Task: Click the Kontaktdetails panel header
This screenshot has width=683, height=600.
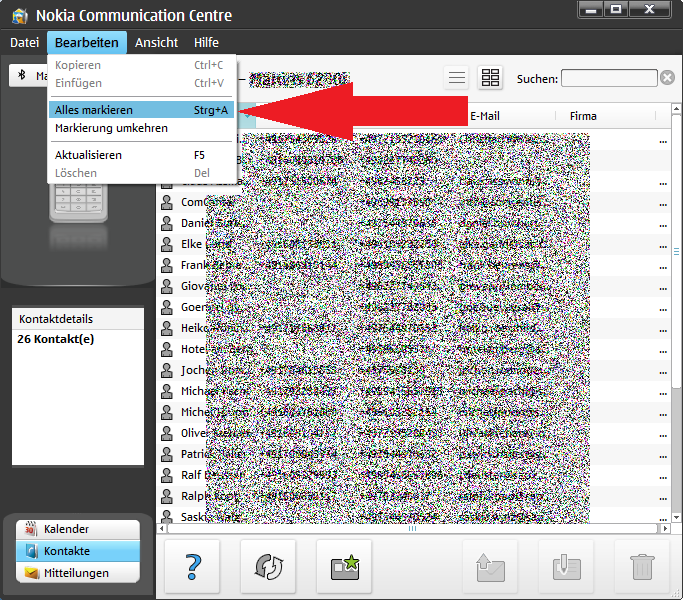Action: click(78, 319)
